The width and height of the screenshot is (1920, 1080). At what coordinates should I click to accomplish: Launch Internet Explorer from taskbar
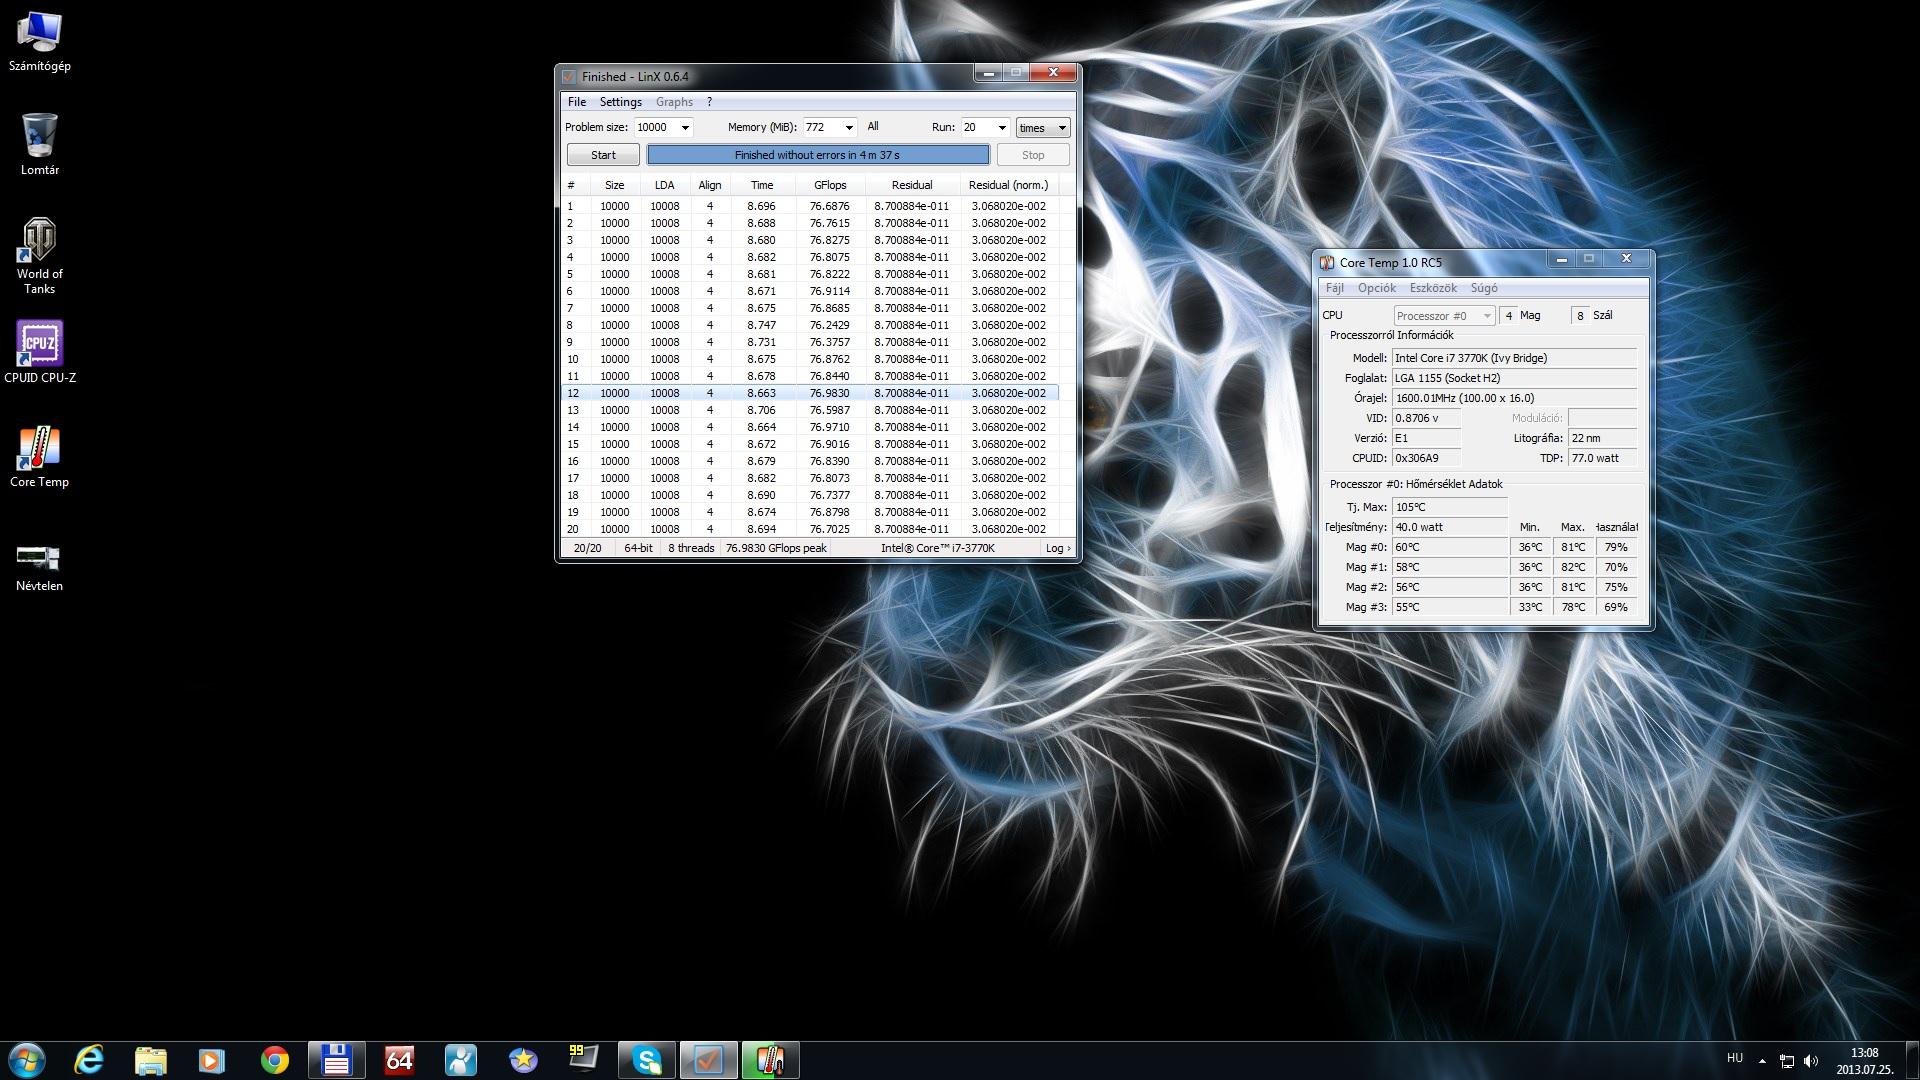click(x=89, y=1060)
